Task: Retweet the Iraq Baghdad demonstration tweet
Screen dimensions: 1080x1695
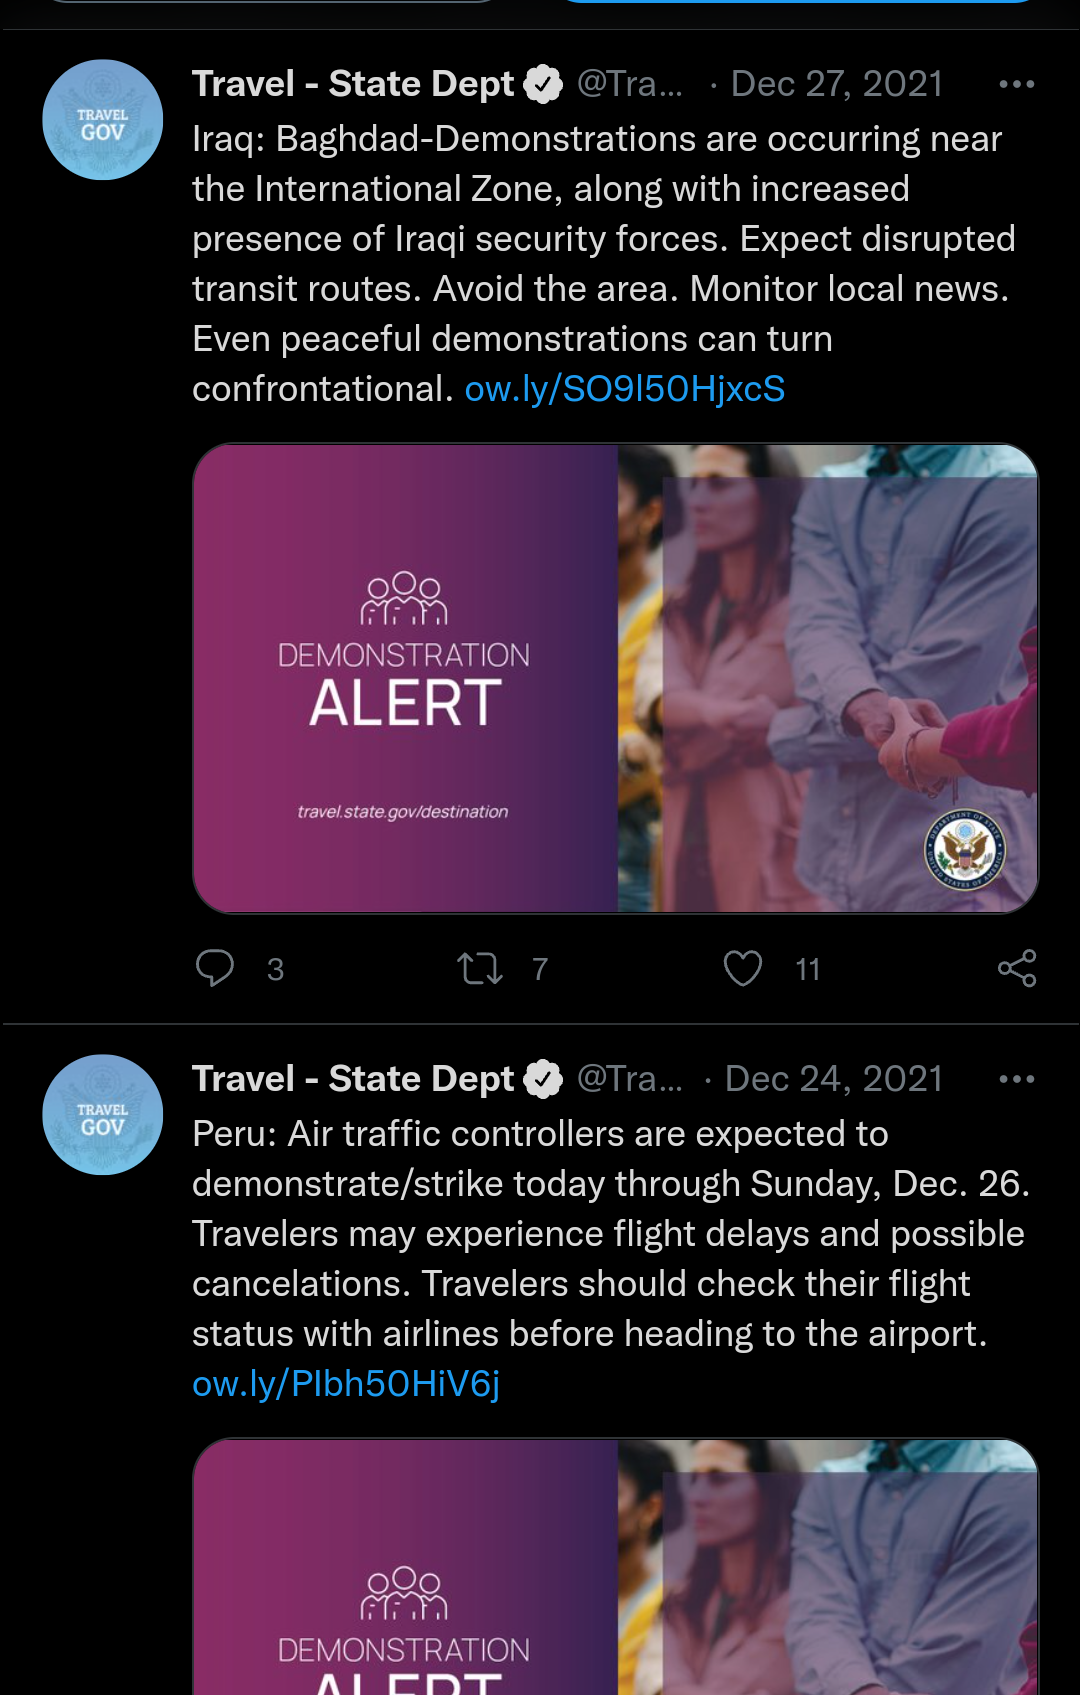Action: pyautogui.click(x=480, y=968)
